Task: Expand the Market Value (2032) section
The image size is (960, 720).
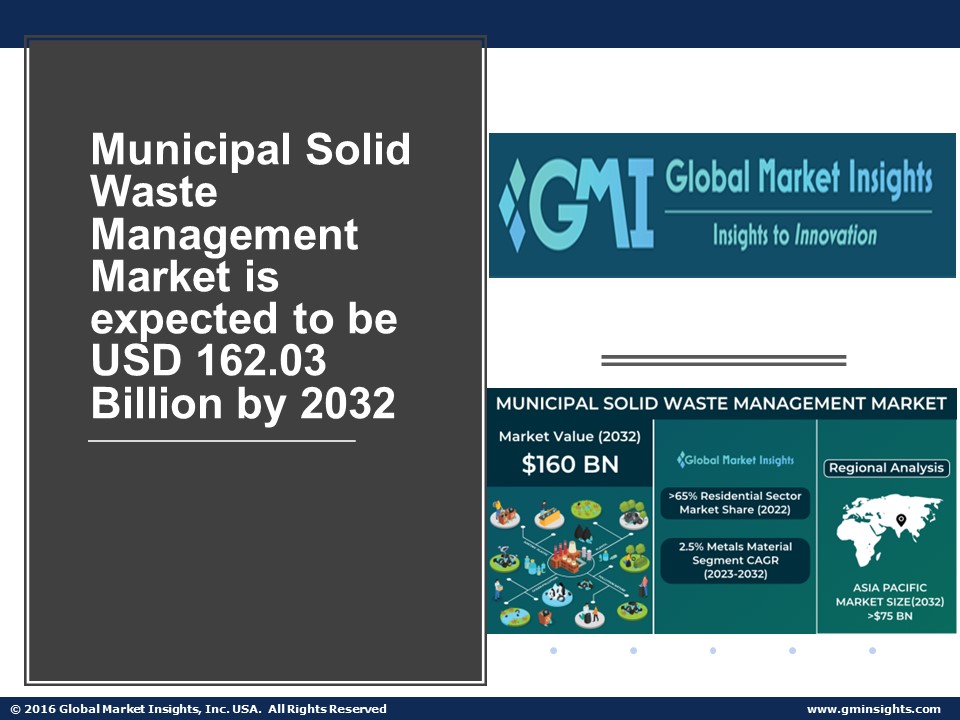Action: (570, 437)
